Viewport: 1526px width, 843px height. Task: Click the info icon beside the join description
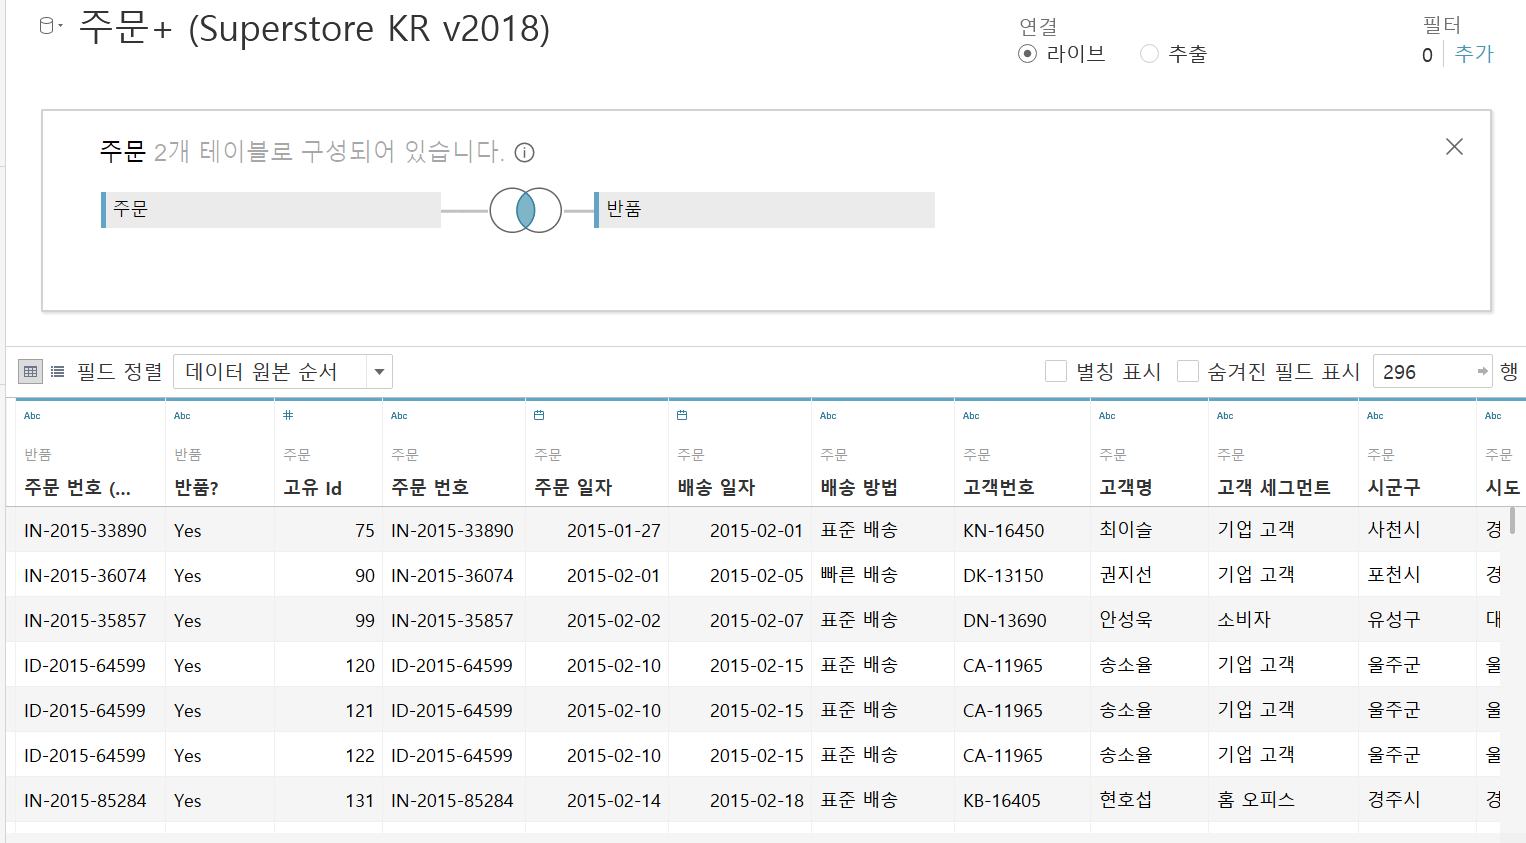[x=524, y=153]
